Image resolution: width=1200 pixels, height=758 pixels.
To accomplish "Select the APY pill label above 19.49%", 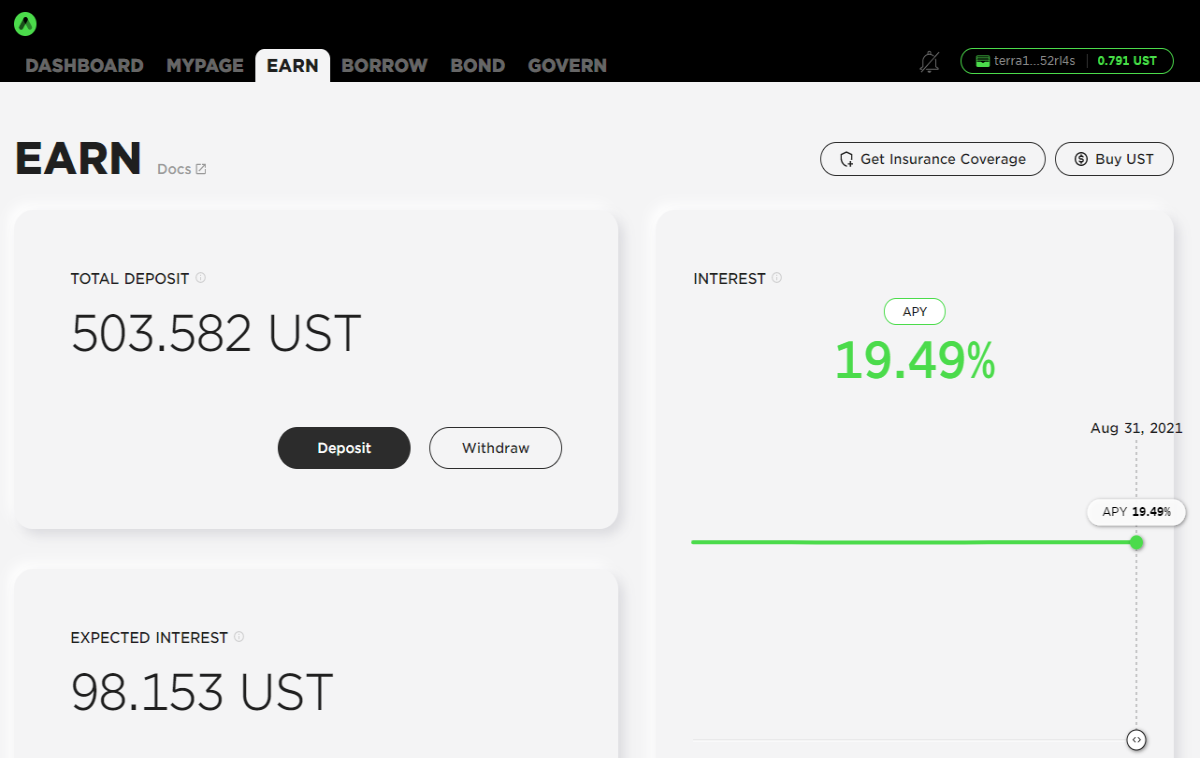I will pyautogui.click(x=915, y=312).
